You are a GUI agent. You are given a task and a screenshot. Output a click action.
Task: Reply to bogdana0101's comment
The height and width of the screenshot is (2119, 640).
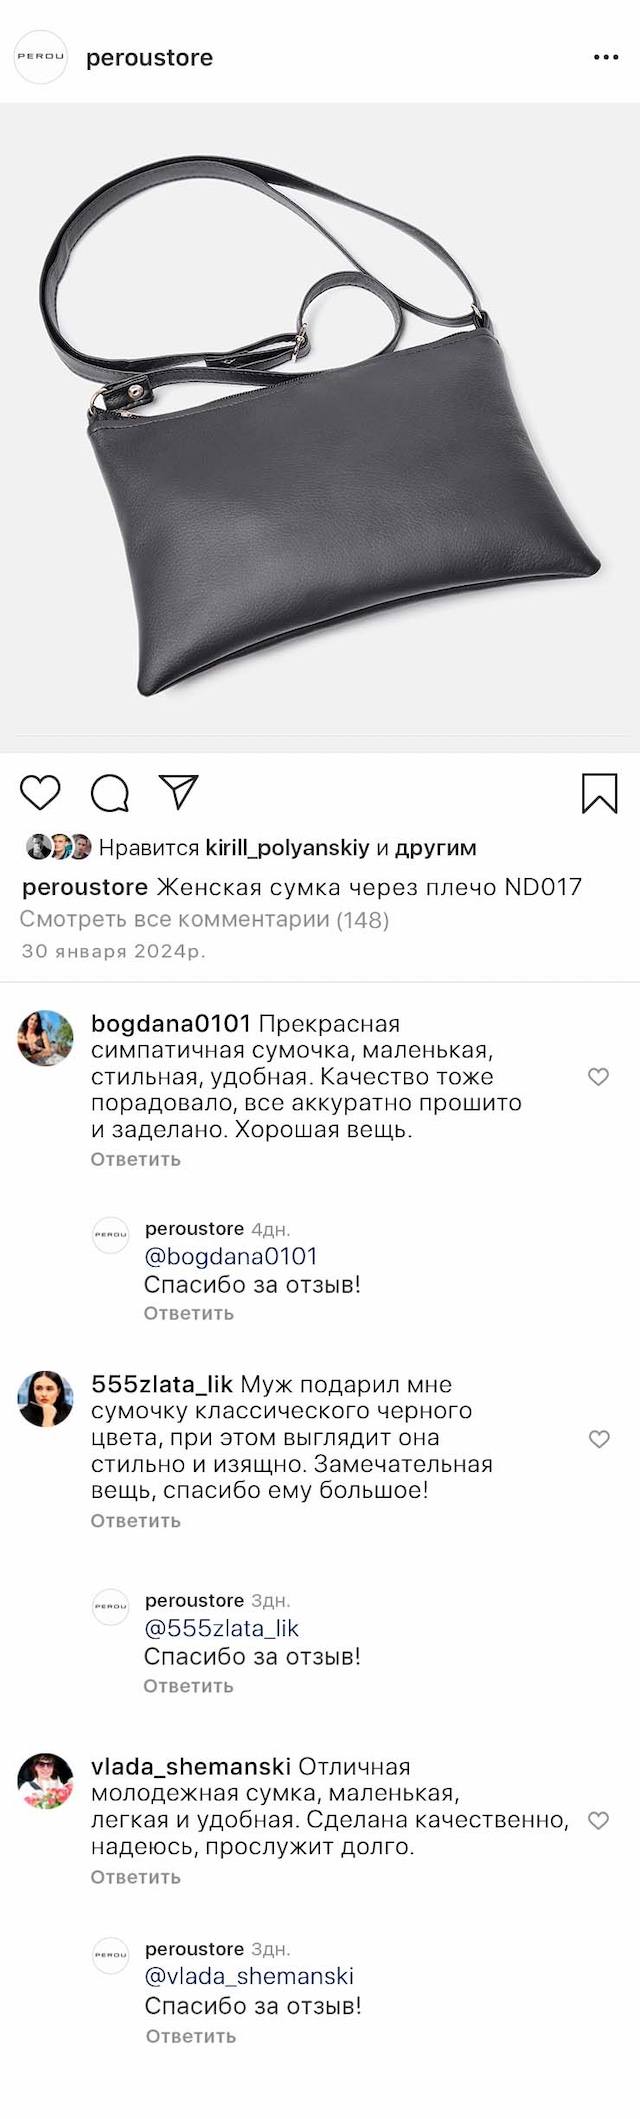[136, 1159]
